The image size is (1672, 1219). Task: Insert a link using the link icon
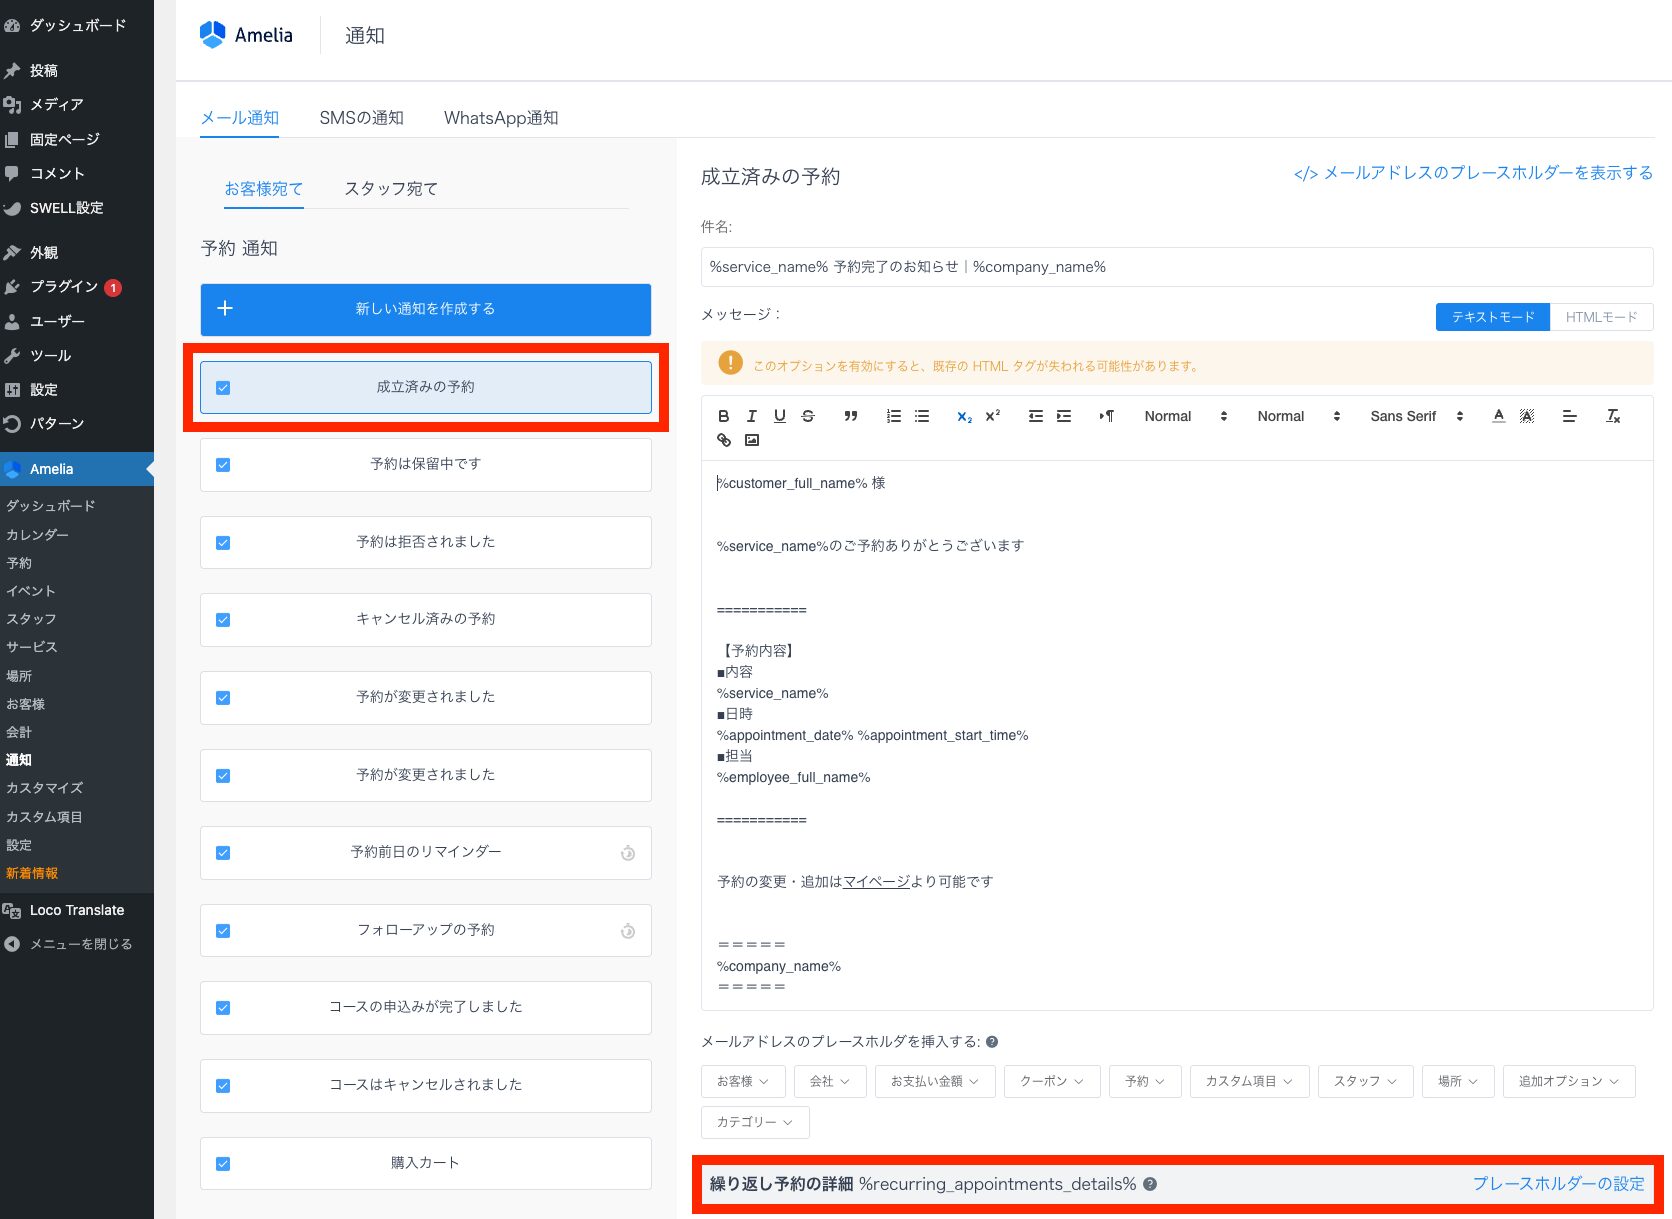click(x=724, y=440)
